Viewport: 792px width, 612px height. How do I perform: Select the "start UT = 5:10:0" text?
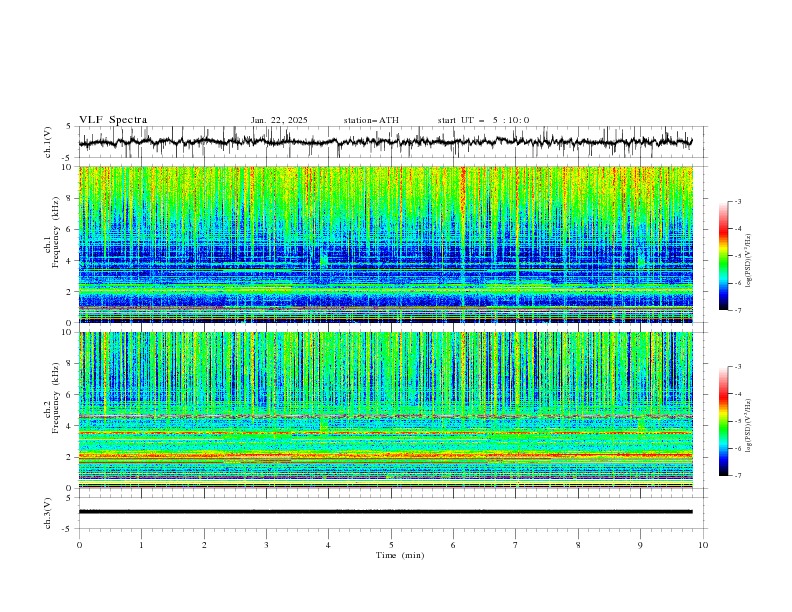tap(483, 120)
